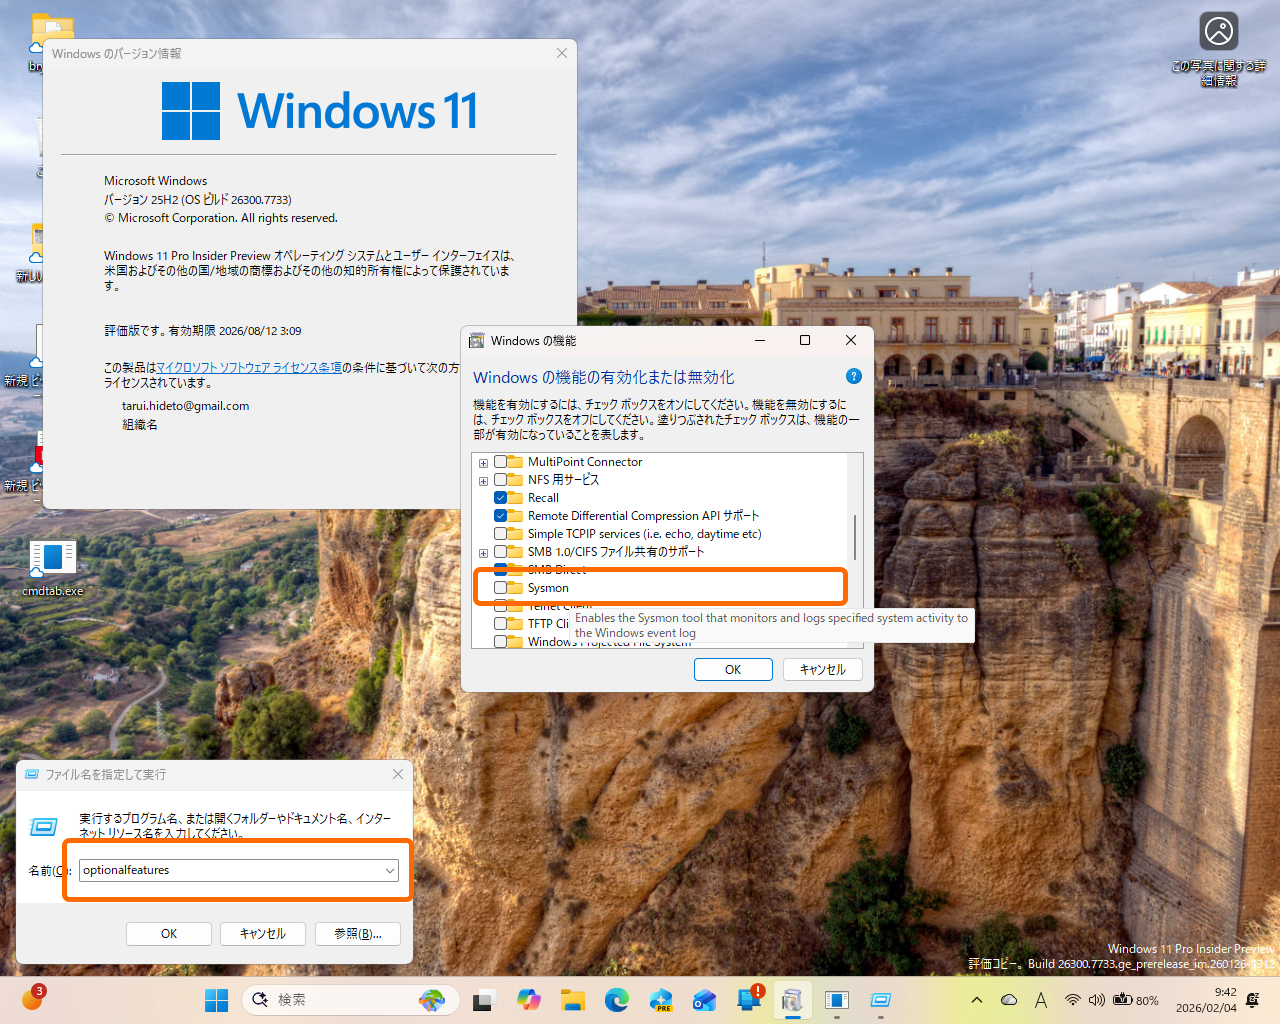Launch Microsoft Edge from the taskbar
This screenshot has width=1280, height=1024.
617,1000
